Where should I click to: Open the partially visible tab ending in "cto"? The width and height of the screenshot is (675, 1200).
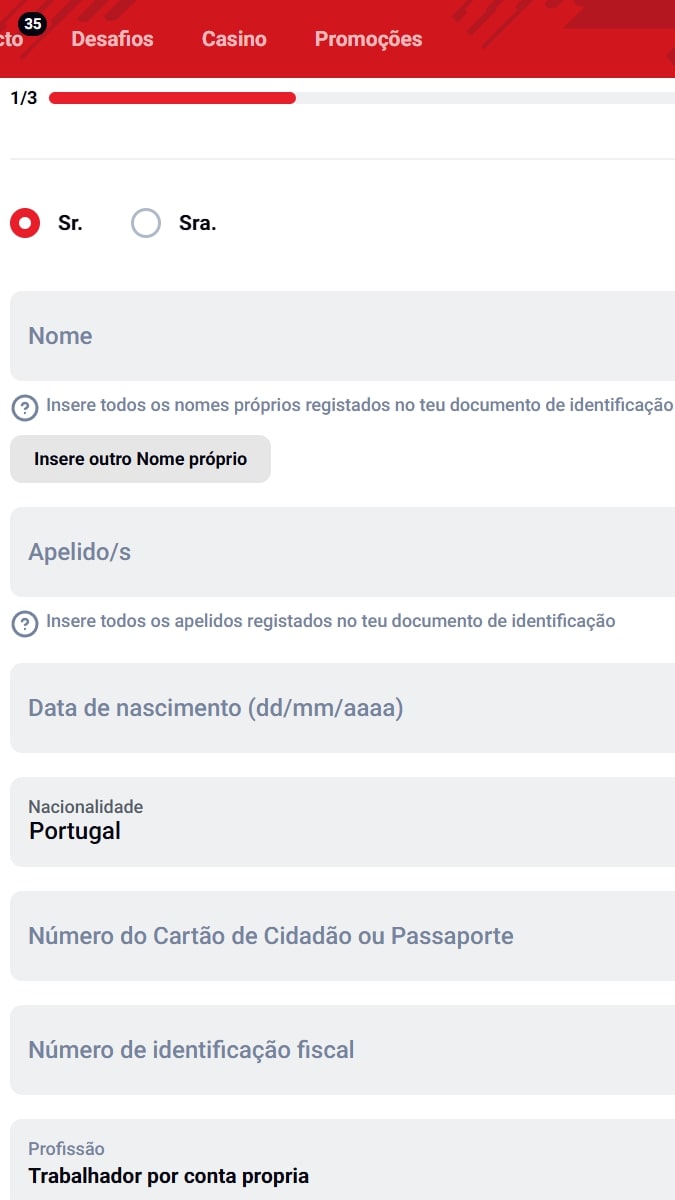tap(10, 41)
